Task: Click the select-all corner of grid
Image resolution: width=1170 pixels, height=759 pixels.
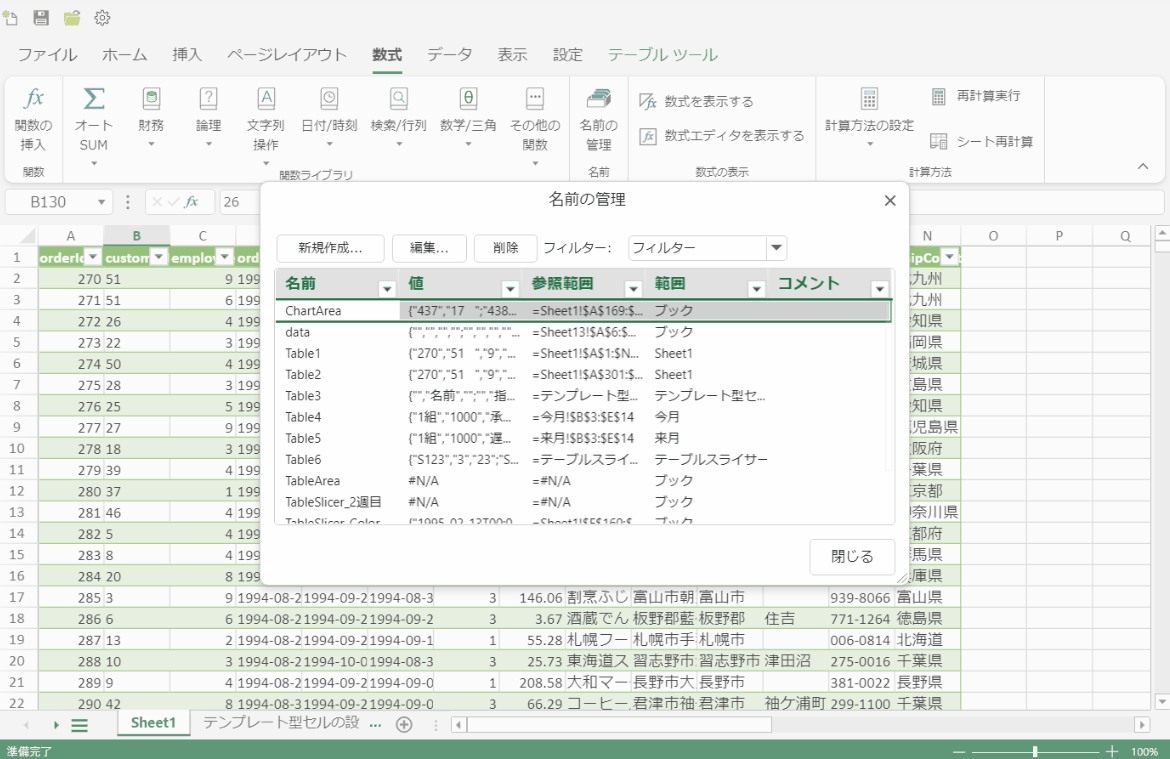Action: click(x=19, y=236)
